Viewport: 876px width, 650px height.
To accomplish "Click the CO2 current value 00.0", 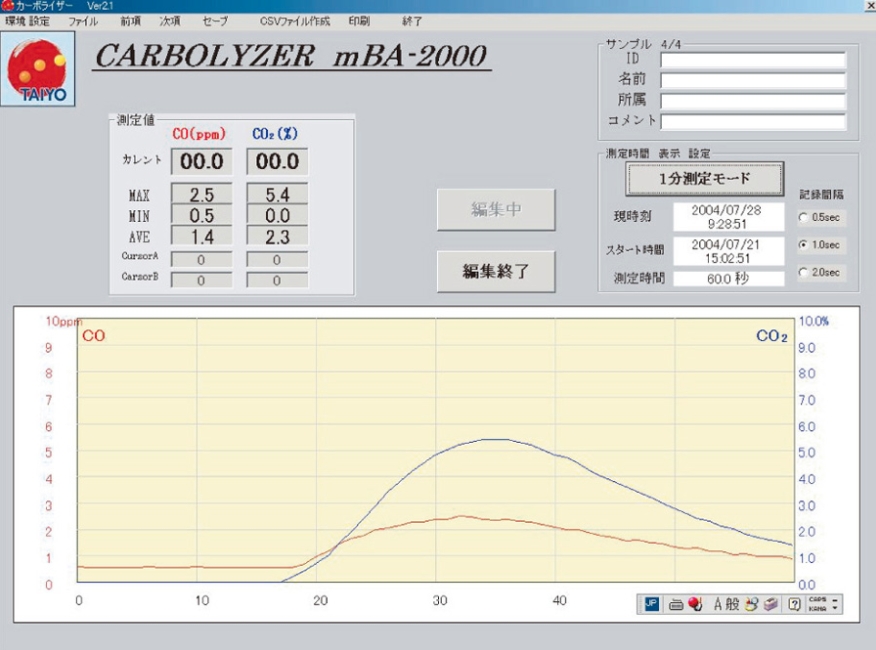I will tap(277, 162).
